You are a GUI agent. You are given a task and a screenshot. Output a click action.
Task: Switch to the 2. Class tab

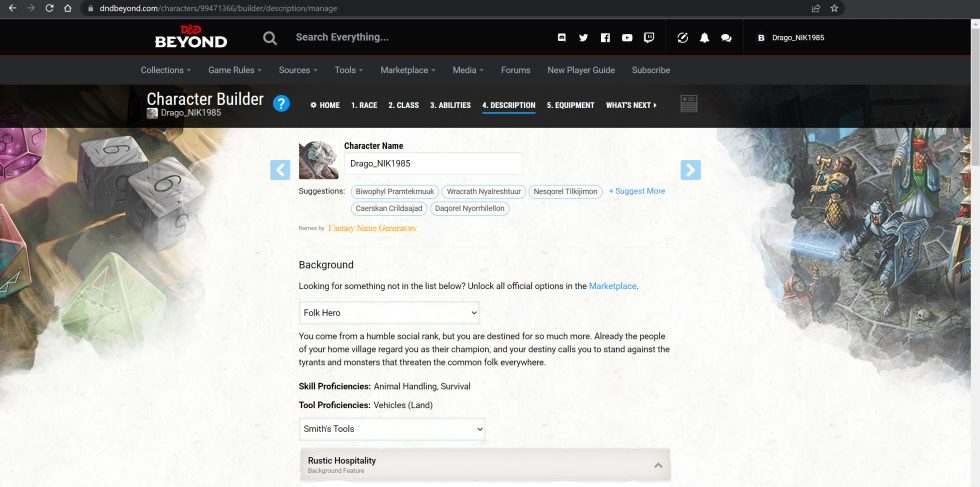coord(404,105)
